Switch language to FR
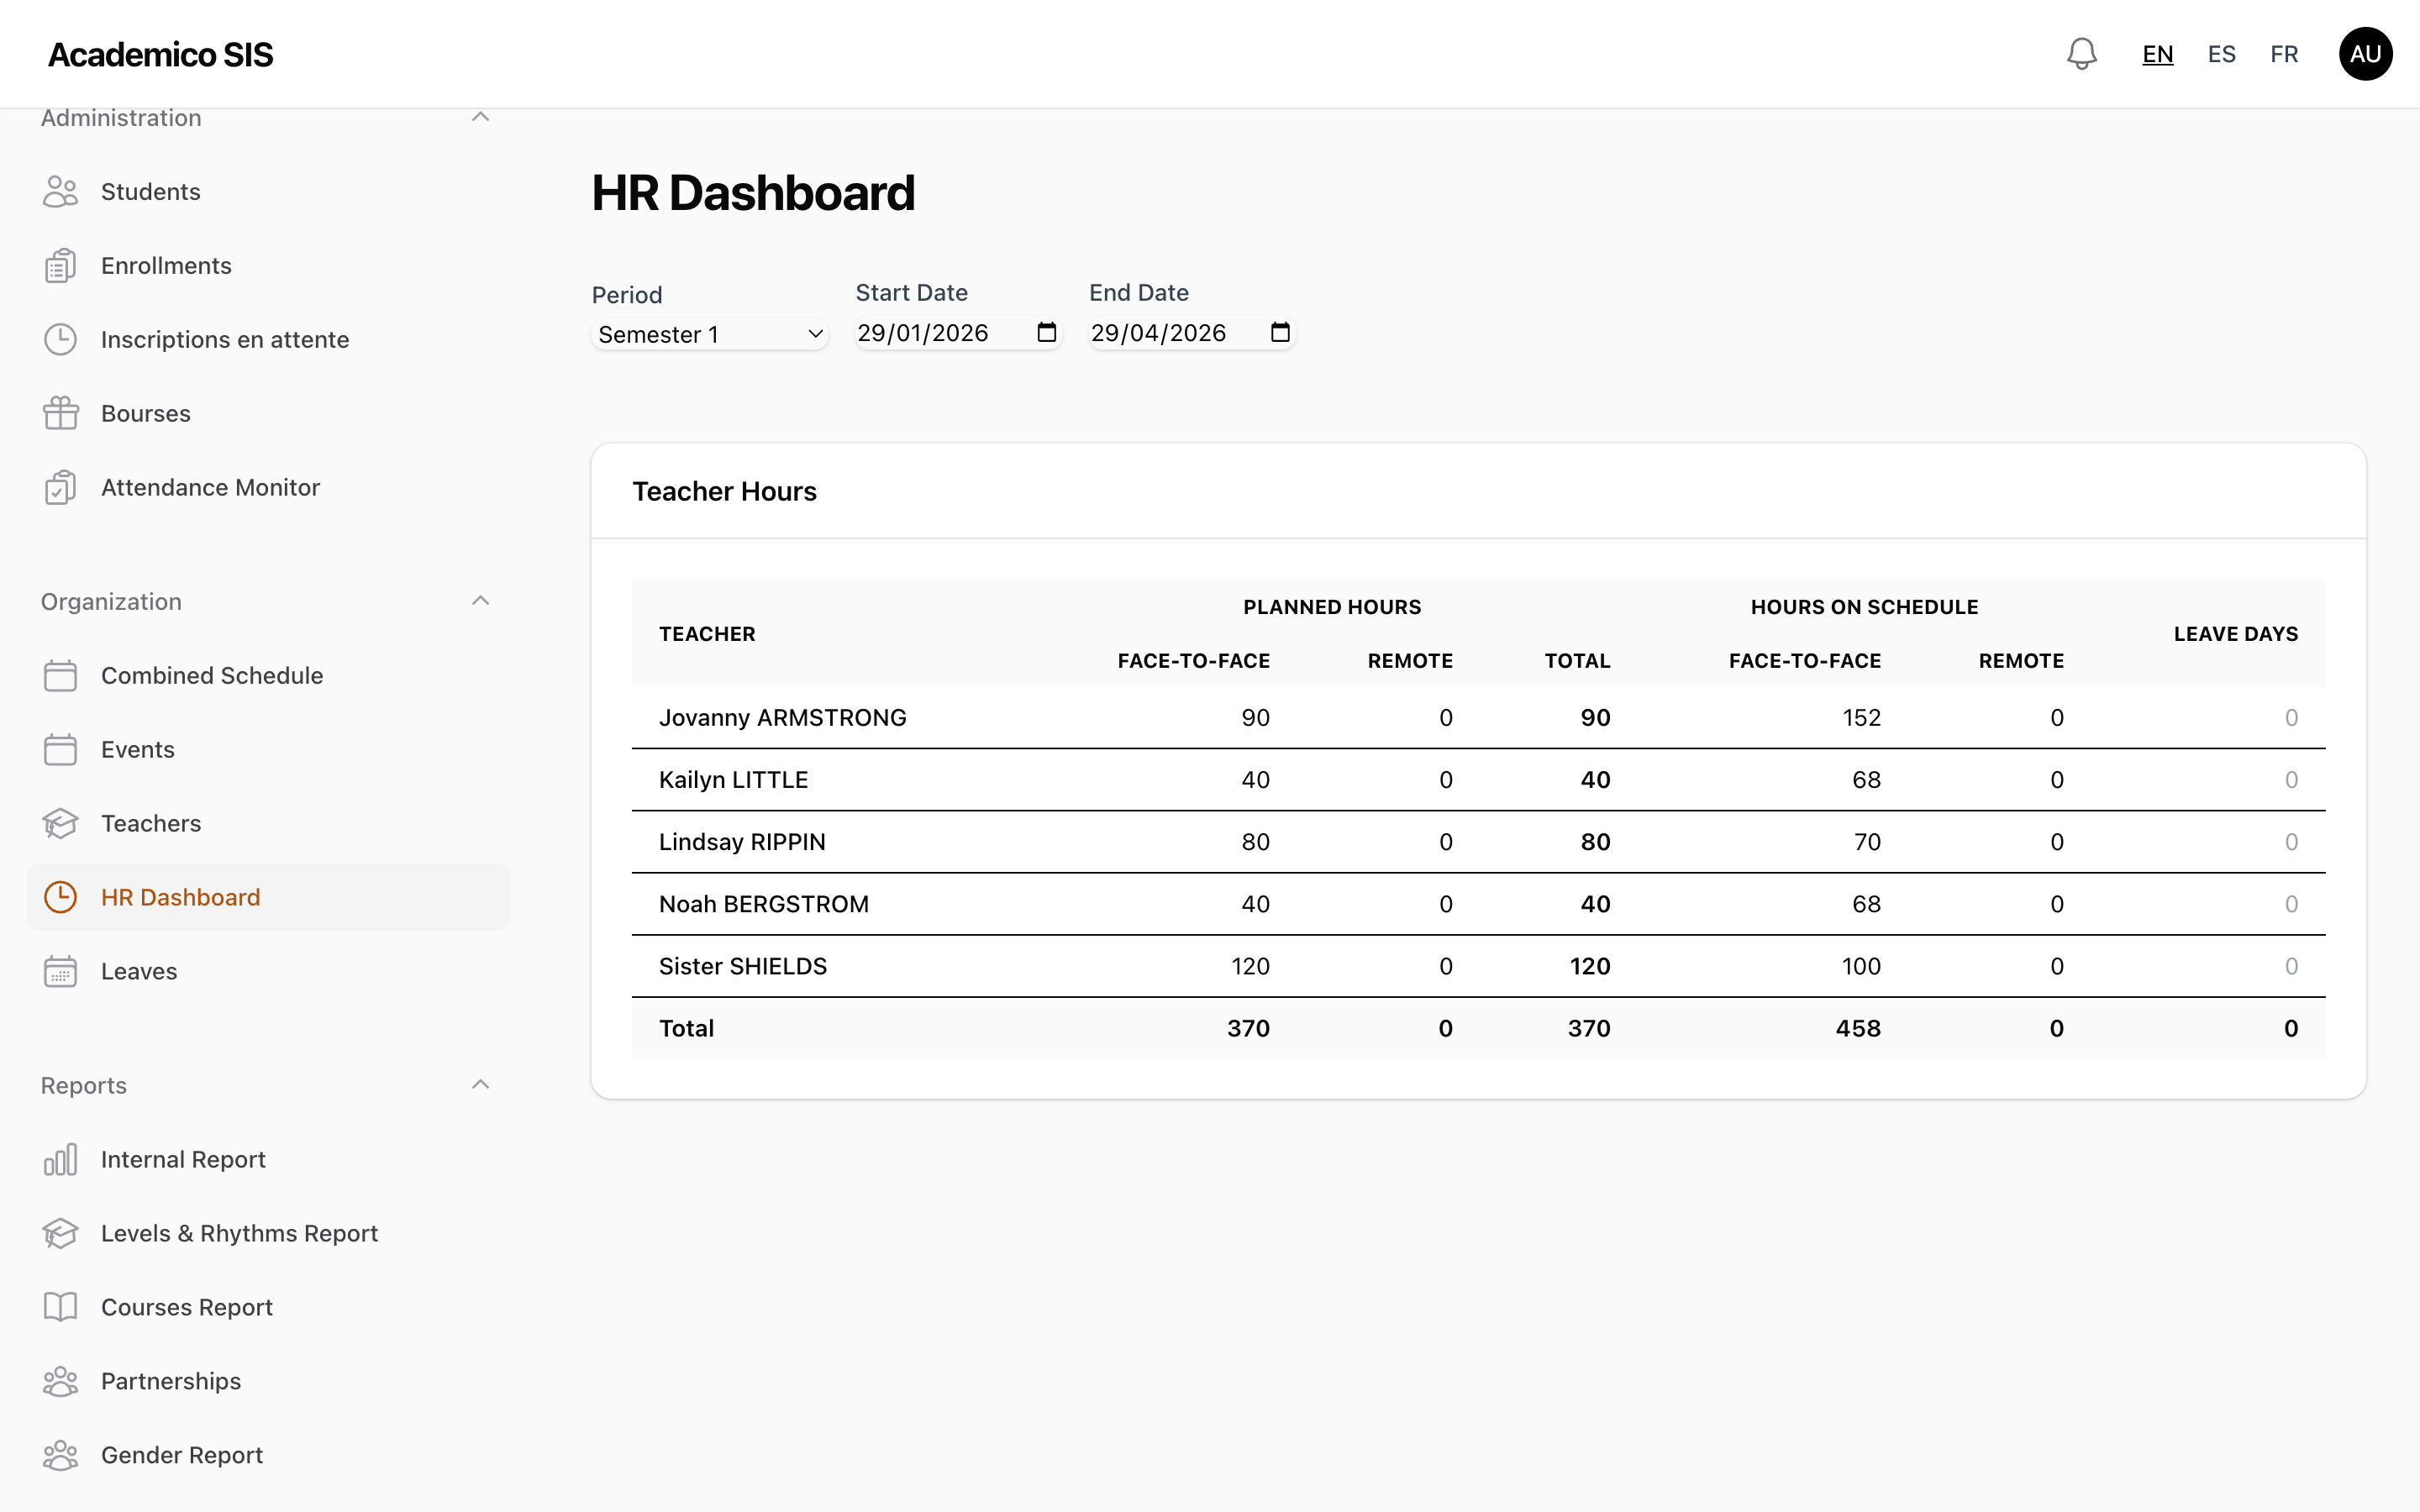The width and height of the screenshot is (2420, 1512). click(2285, 53)
